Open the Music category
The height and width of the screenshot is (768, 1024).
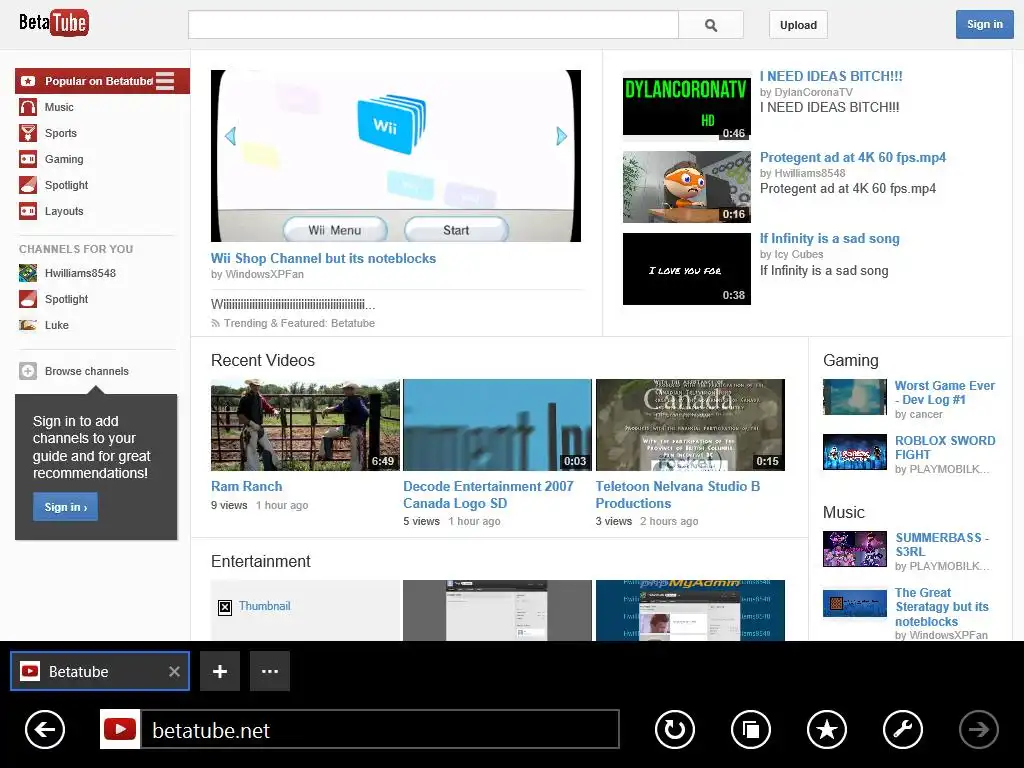(59, 107)
